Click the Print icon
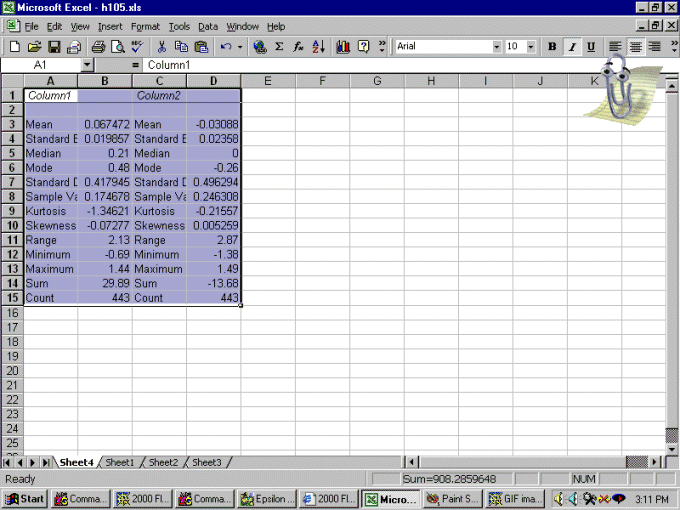Viewport: 680px width, 510px height. 98,47
